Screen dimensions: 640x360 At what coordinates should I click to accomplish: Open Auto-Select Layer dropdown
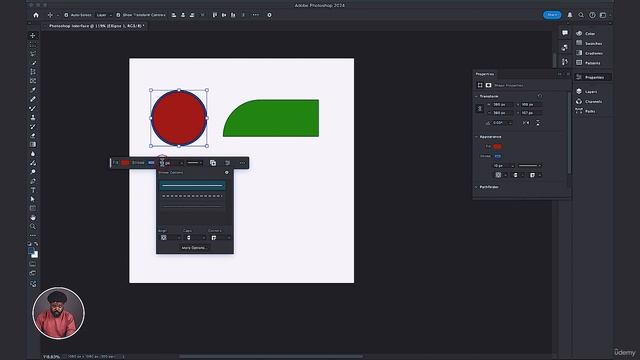104,15
